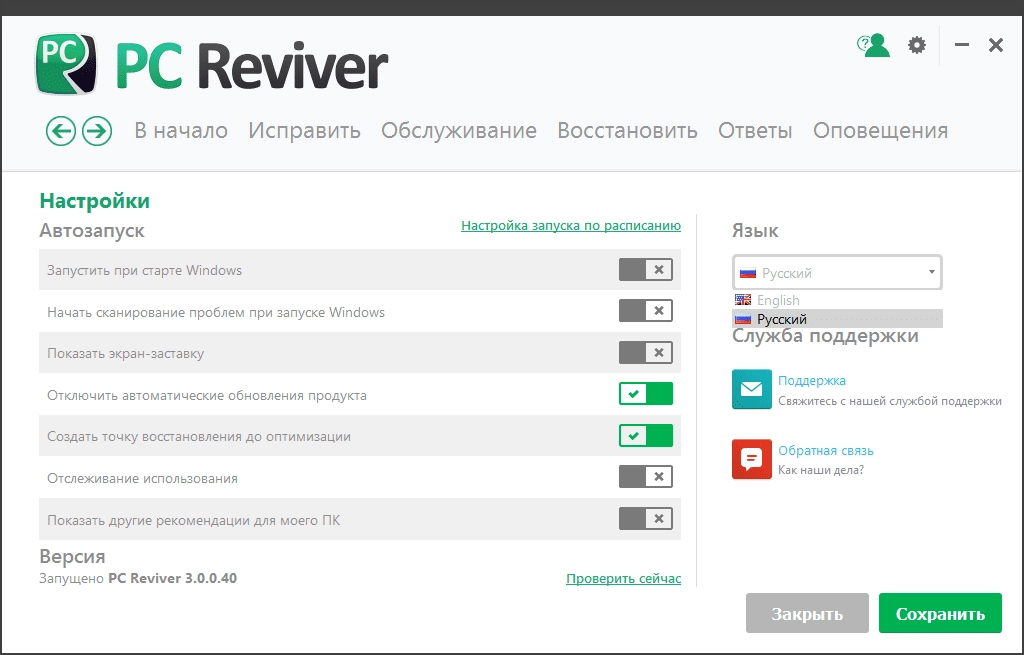Viewport: 1024px width, 655px height.
Task: Open the 'Восстановить' tab
Action: [627, 131]
